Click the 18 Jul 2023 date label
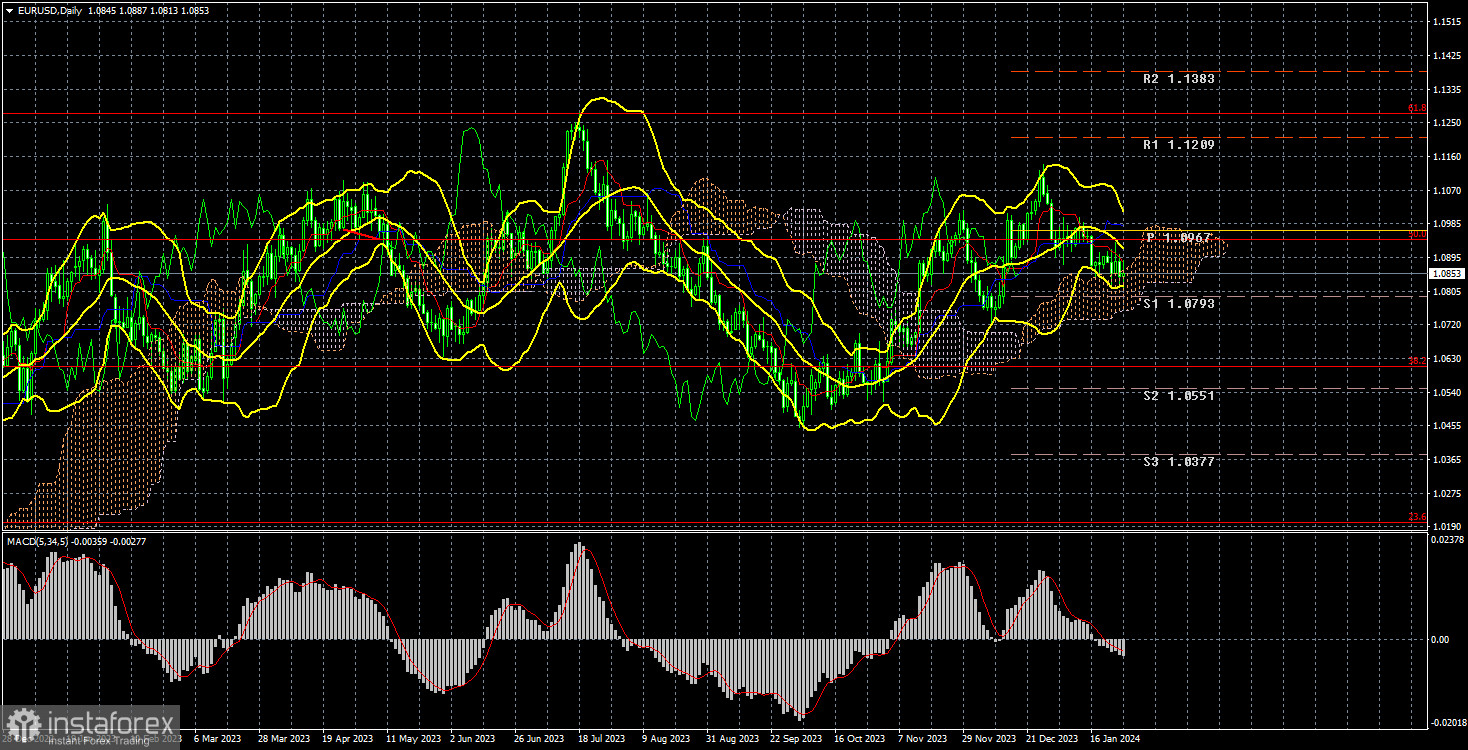 click(603, 739)
